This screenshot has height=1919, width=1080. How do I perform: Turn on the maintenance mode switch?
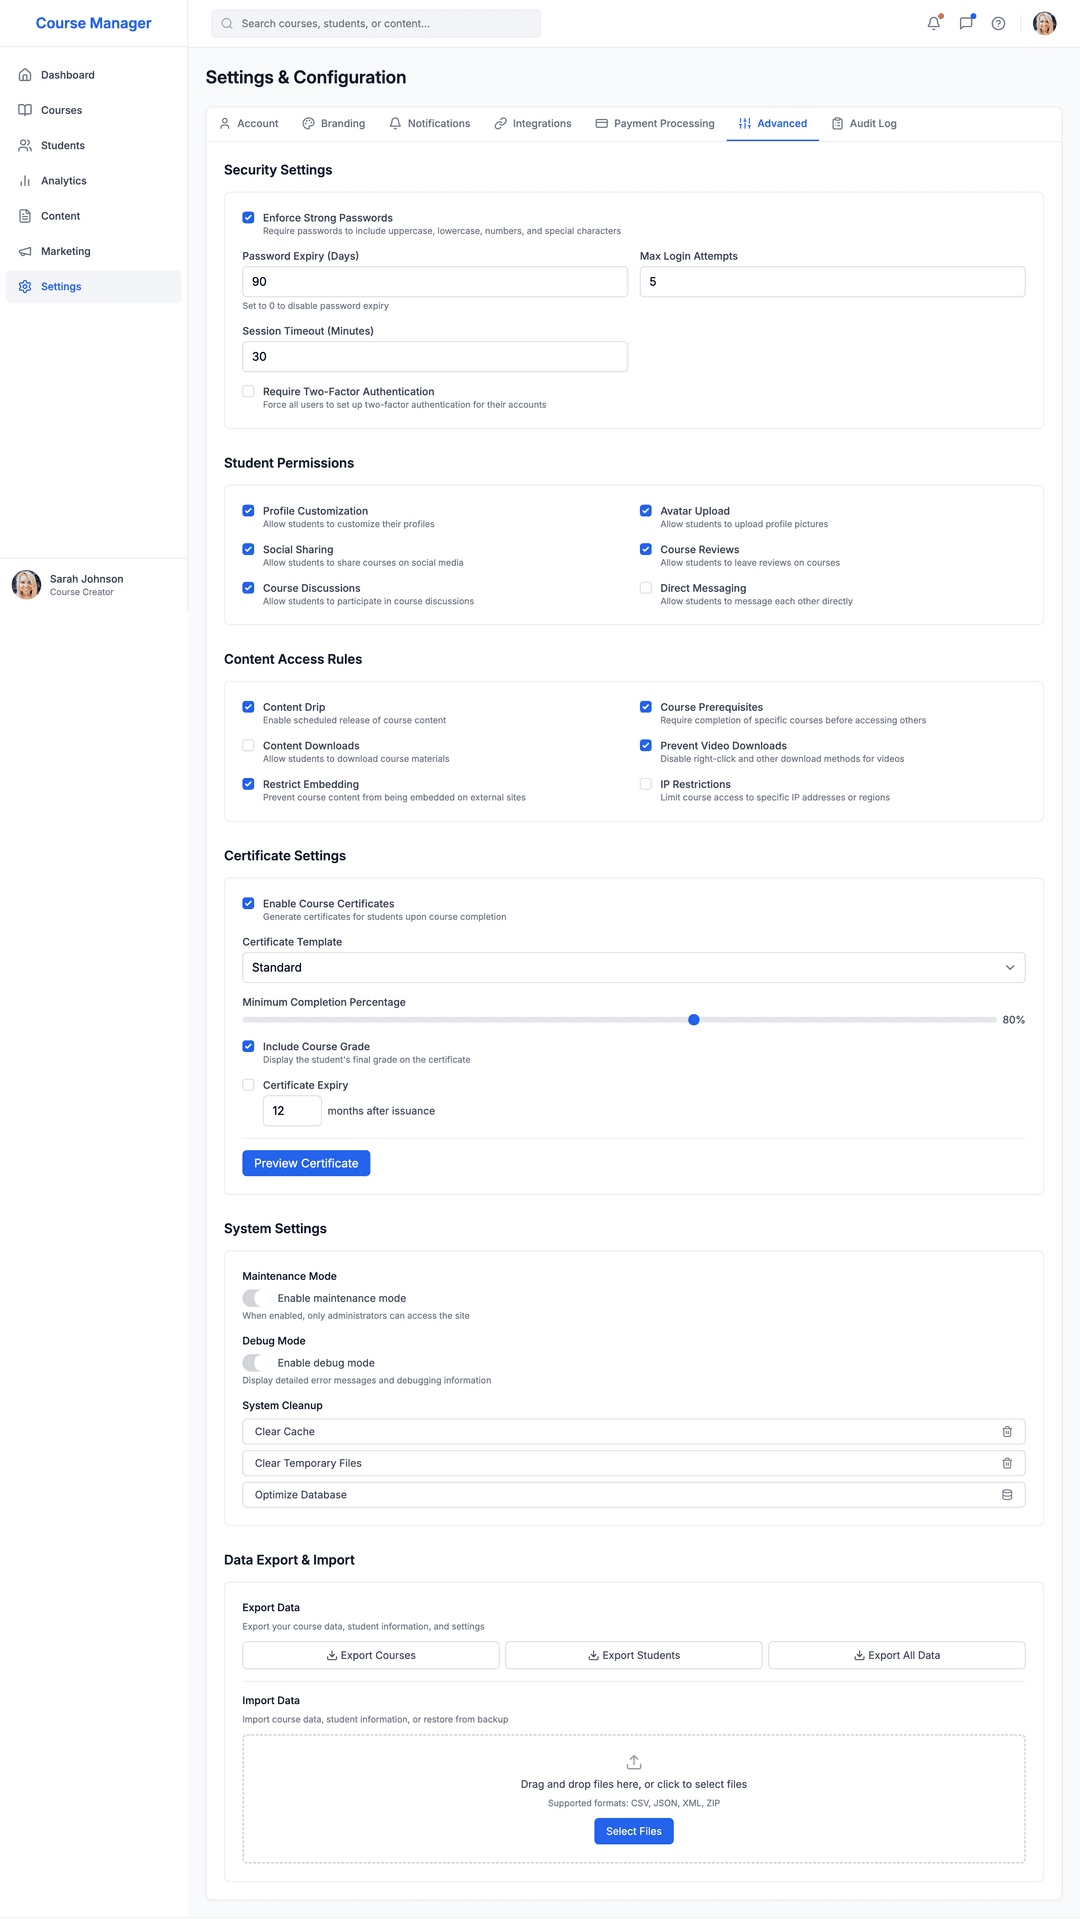coord(256,1298)
